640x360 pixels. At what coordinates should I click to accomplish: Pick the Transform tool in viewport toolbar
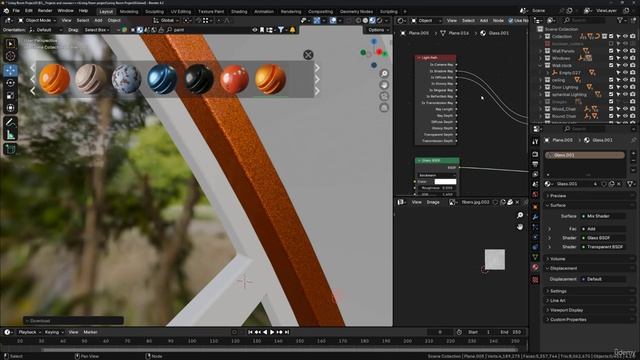tap(11, 108)
